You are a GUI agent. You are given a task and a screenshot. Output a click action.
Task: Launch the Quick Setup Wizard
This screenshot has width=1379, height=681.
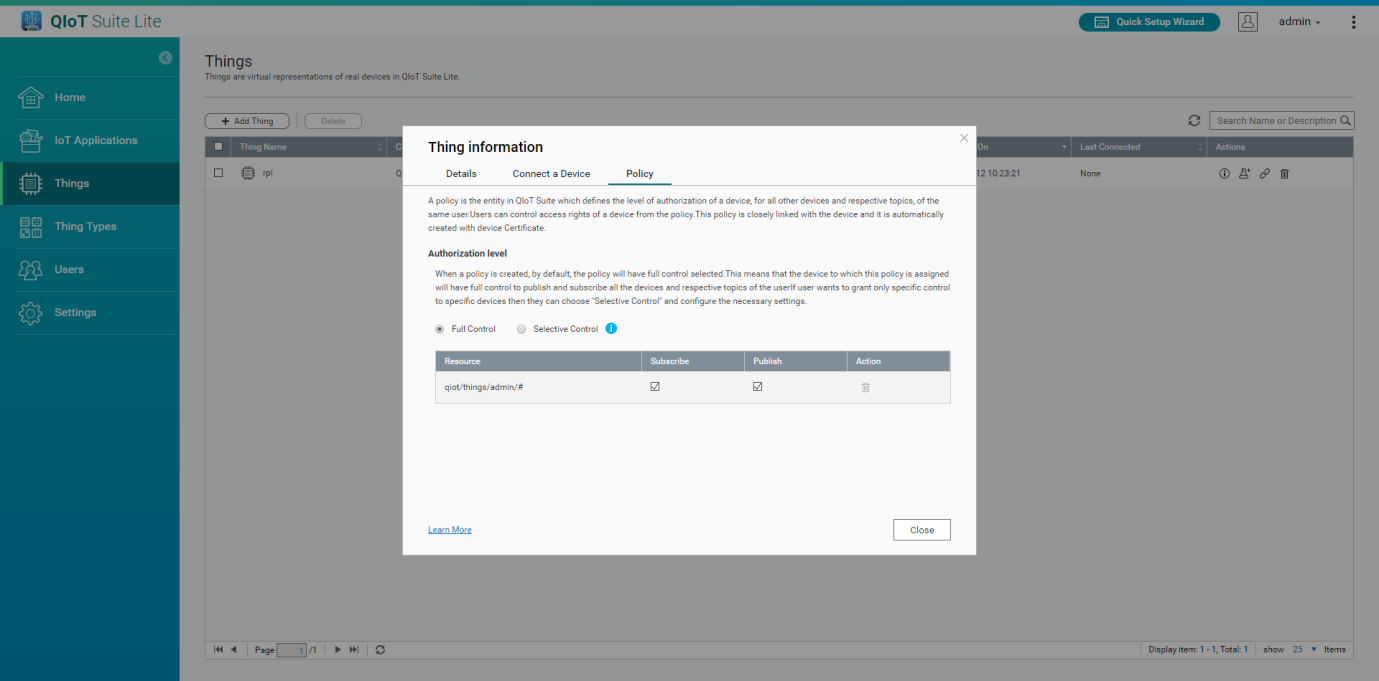coord(1149,22)
